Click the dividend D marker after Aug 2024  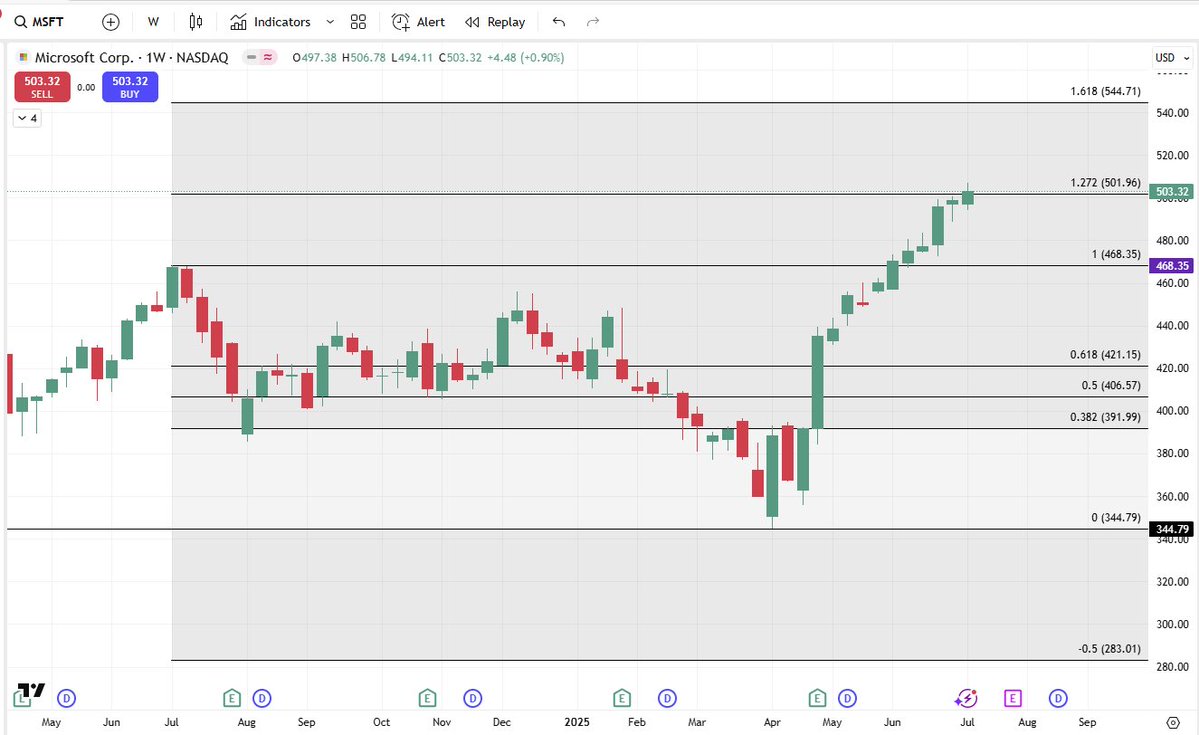pyautogui.click(x=262, y=698)
